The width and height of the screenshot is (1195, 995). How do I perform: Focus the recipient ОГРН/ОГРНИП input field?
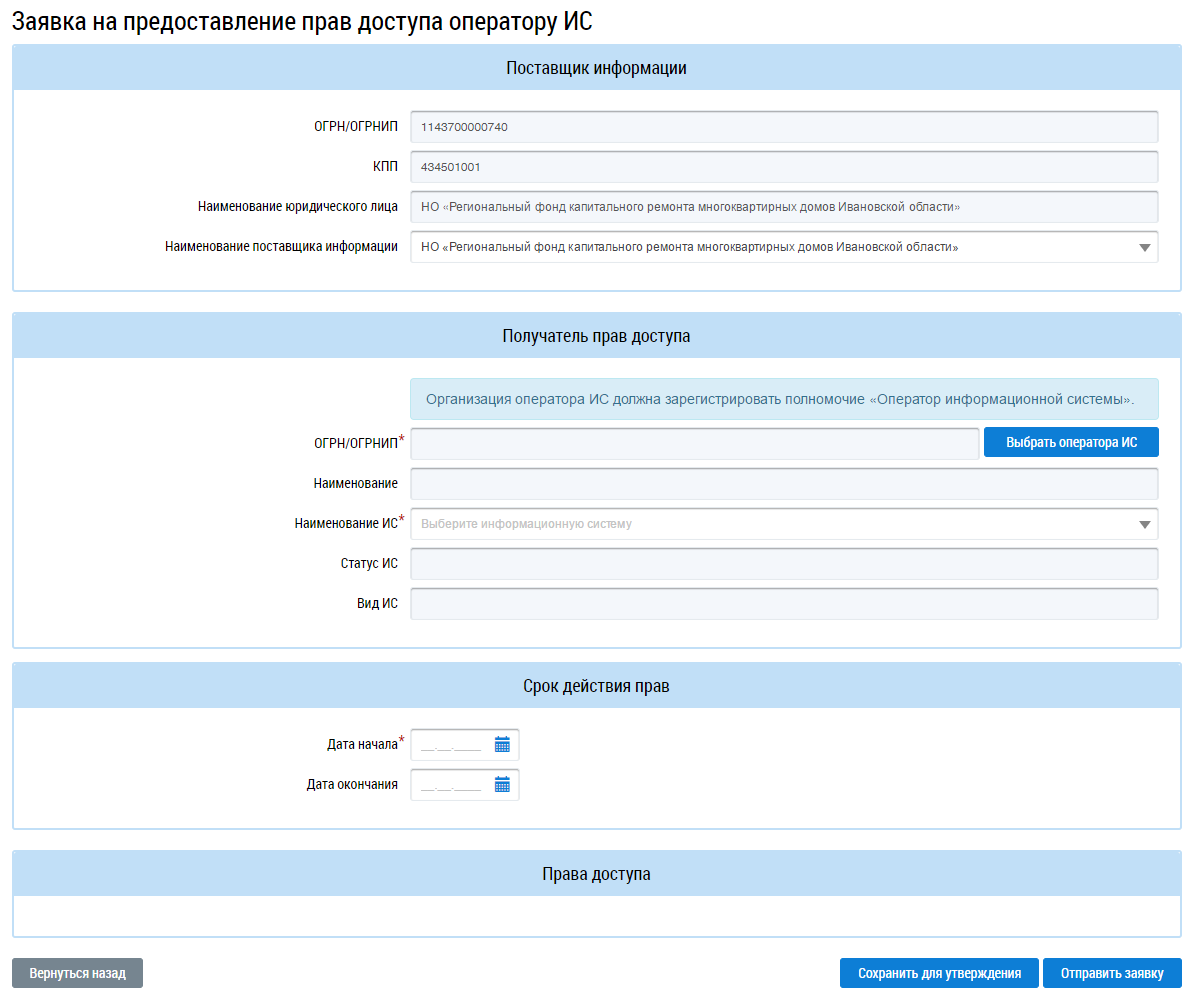click(694, 443)
